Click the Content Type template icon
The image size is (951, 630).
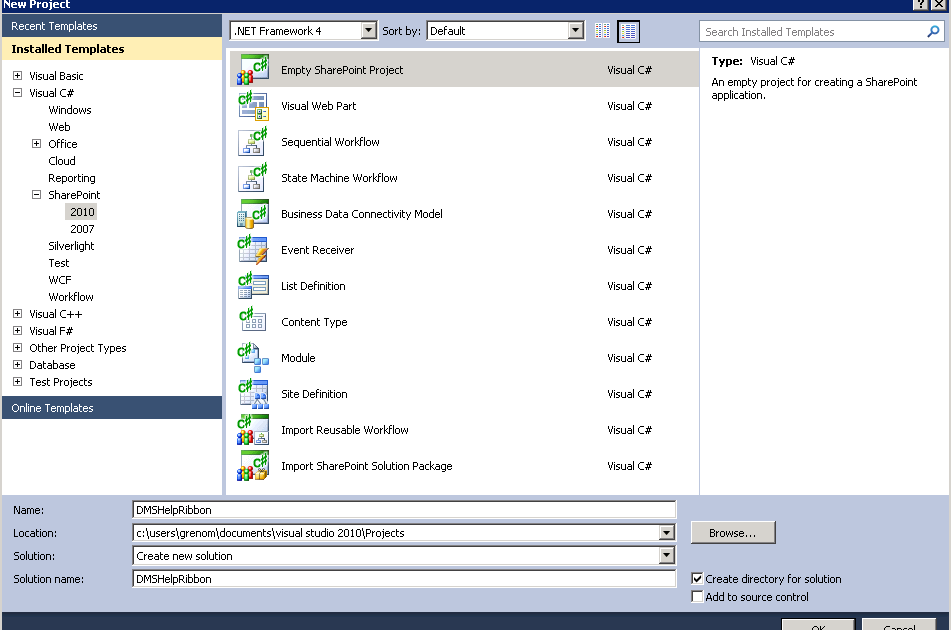tap(253, 322)
